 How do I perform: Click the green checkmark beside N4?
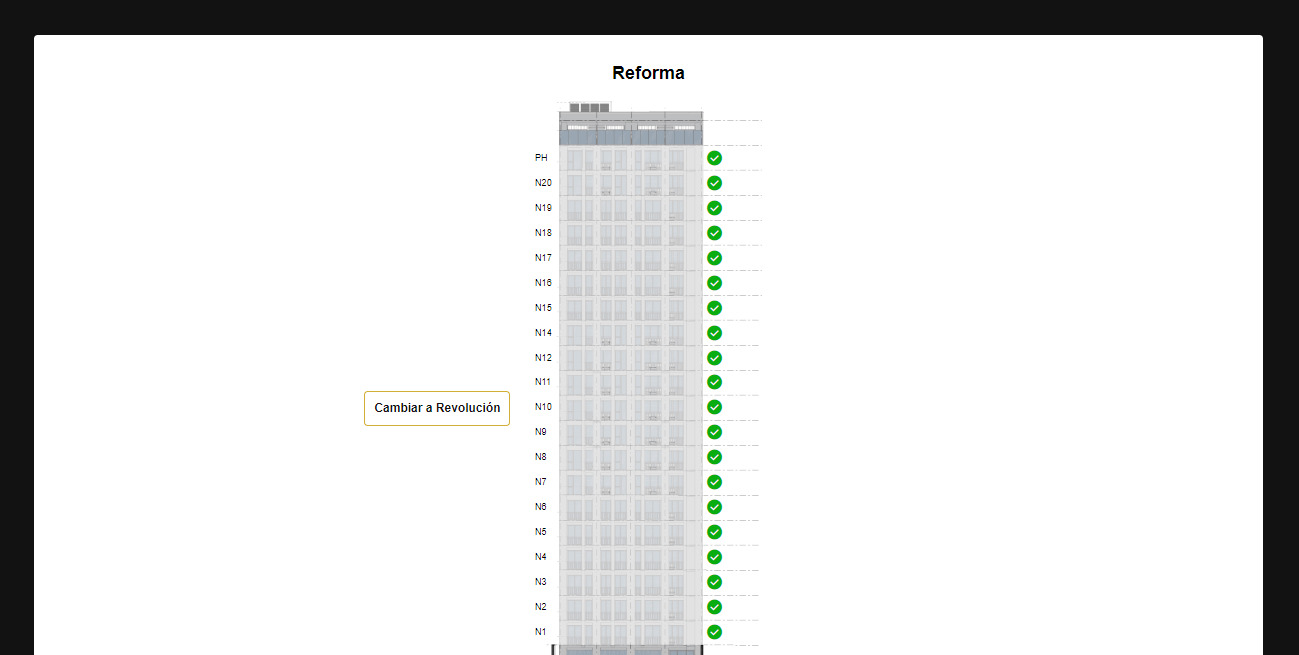point(714,557)
